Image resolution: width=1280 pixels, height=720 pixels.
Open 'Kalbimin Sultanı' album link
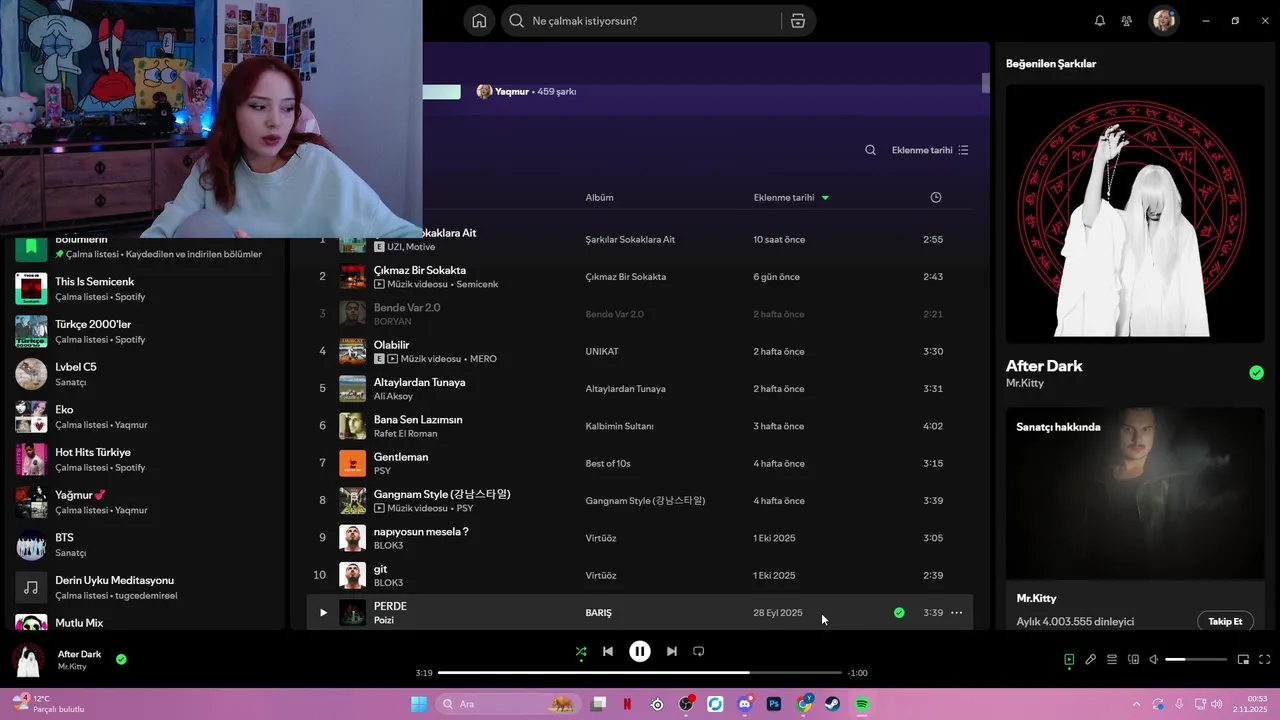tap(619, 426)
